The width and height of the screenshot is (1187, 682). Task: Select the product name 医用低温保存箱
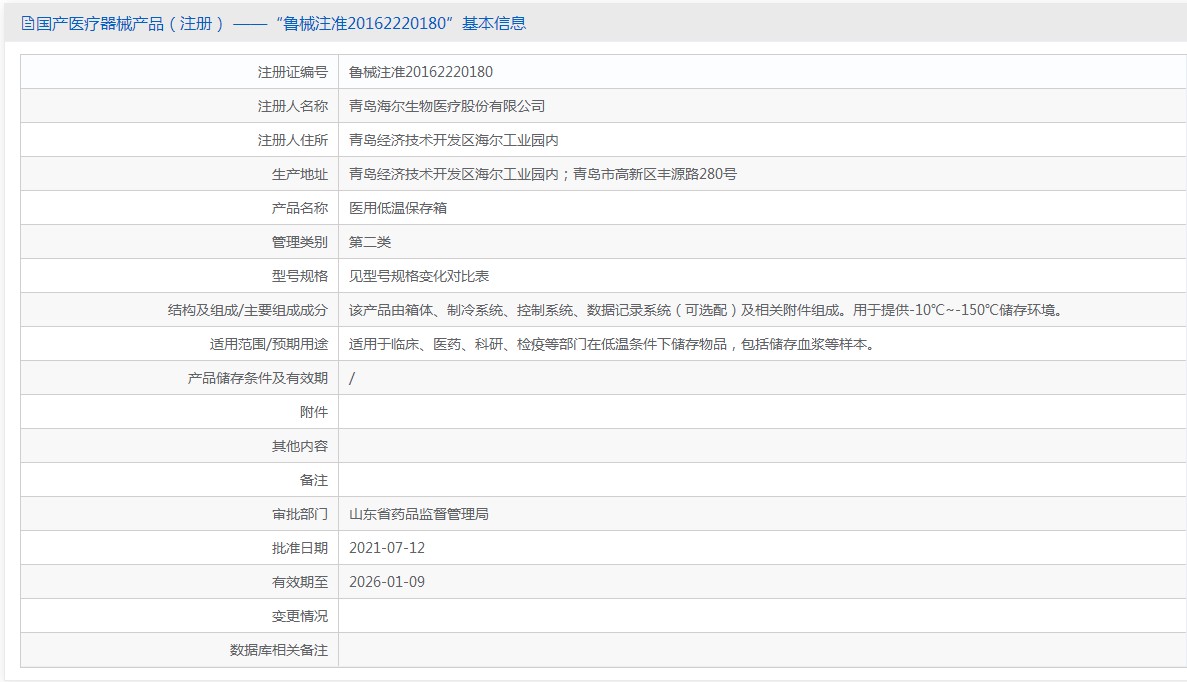tap(397, 208)
